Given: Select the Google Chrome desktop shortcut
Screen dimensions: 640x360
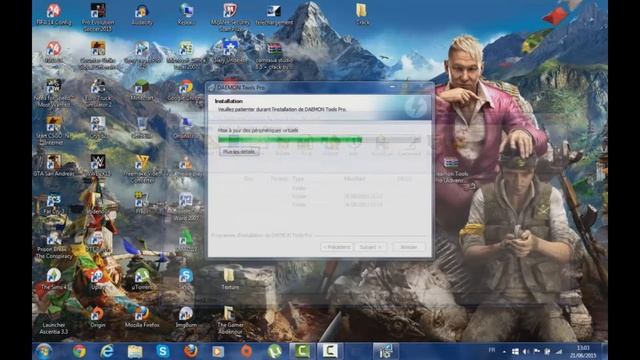Looking at the screenshot, I should (x=186, y=91).
